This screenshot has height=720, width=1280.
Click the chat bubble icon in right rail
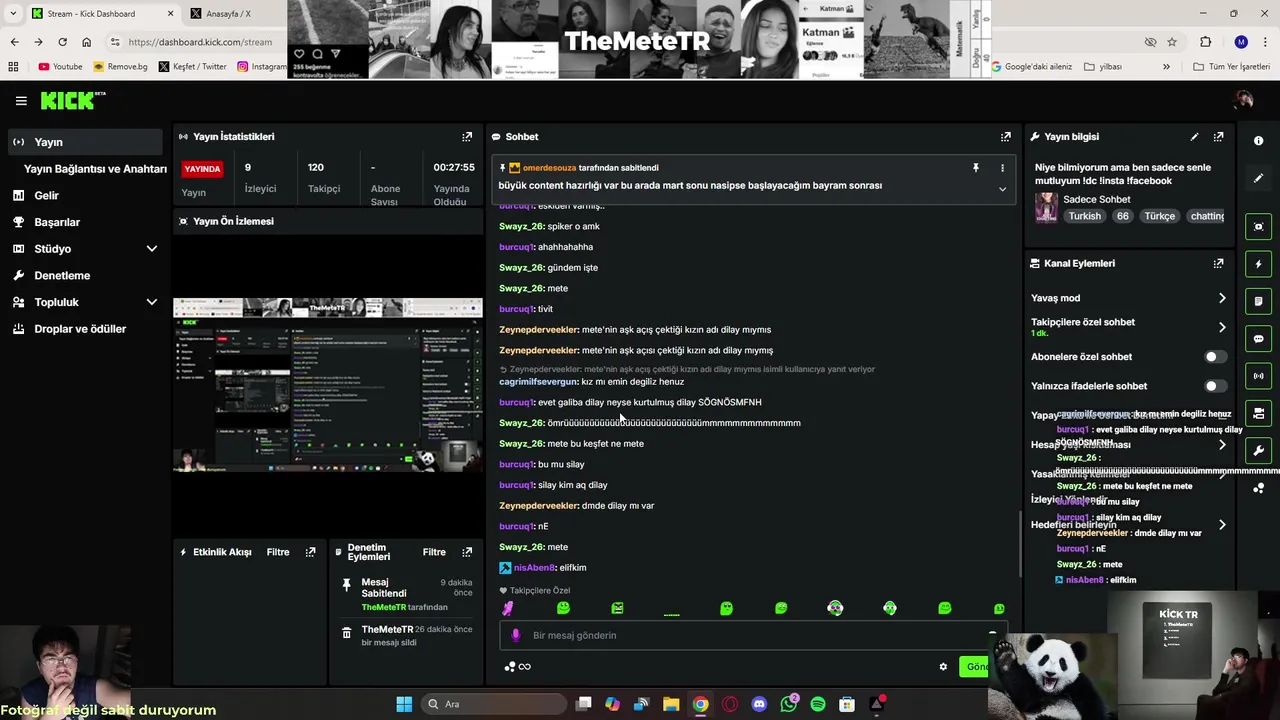click(1259, 339)
